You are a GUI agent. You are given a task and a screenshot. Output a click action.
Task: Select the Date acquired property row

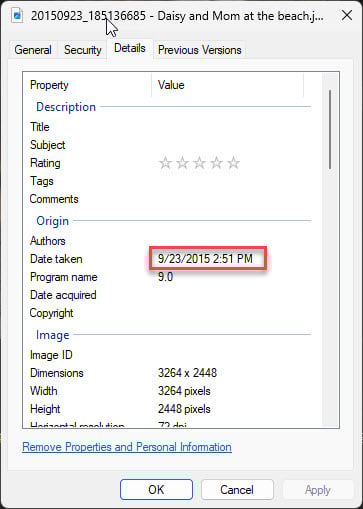tap(170, 295)
